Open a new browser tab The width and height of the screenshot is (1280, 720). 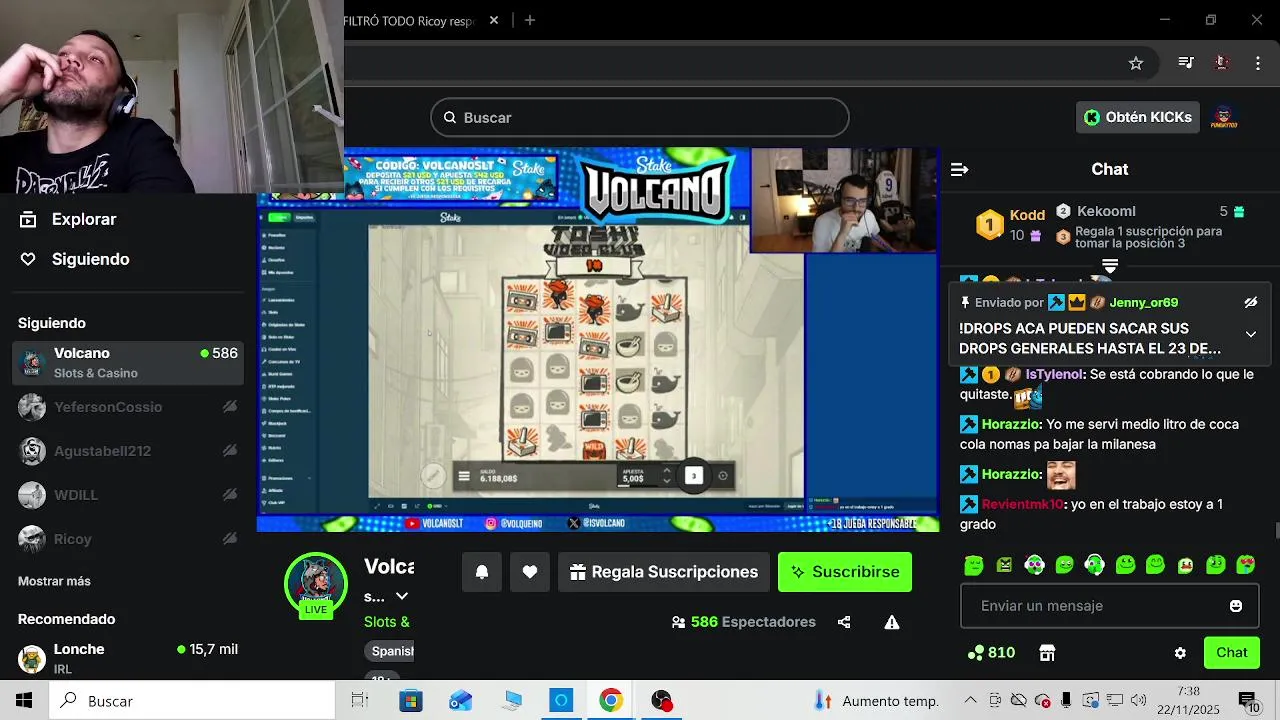click(x=530, y=20)
